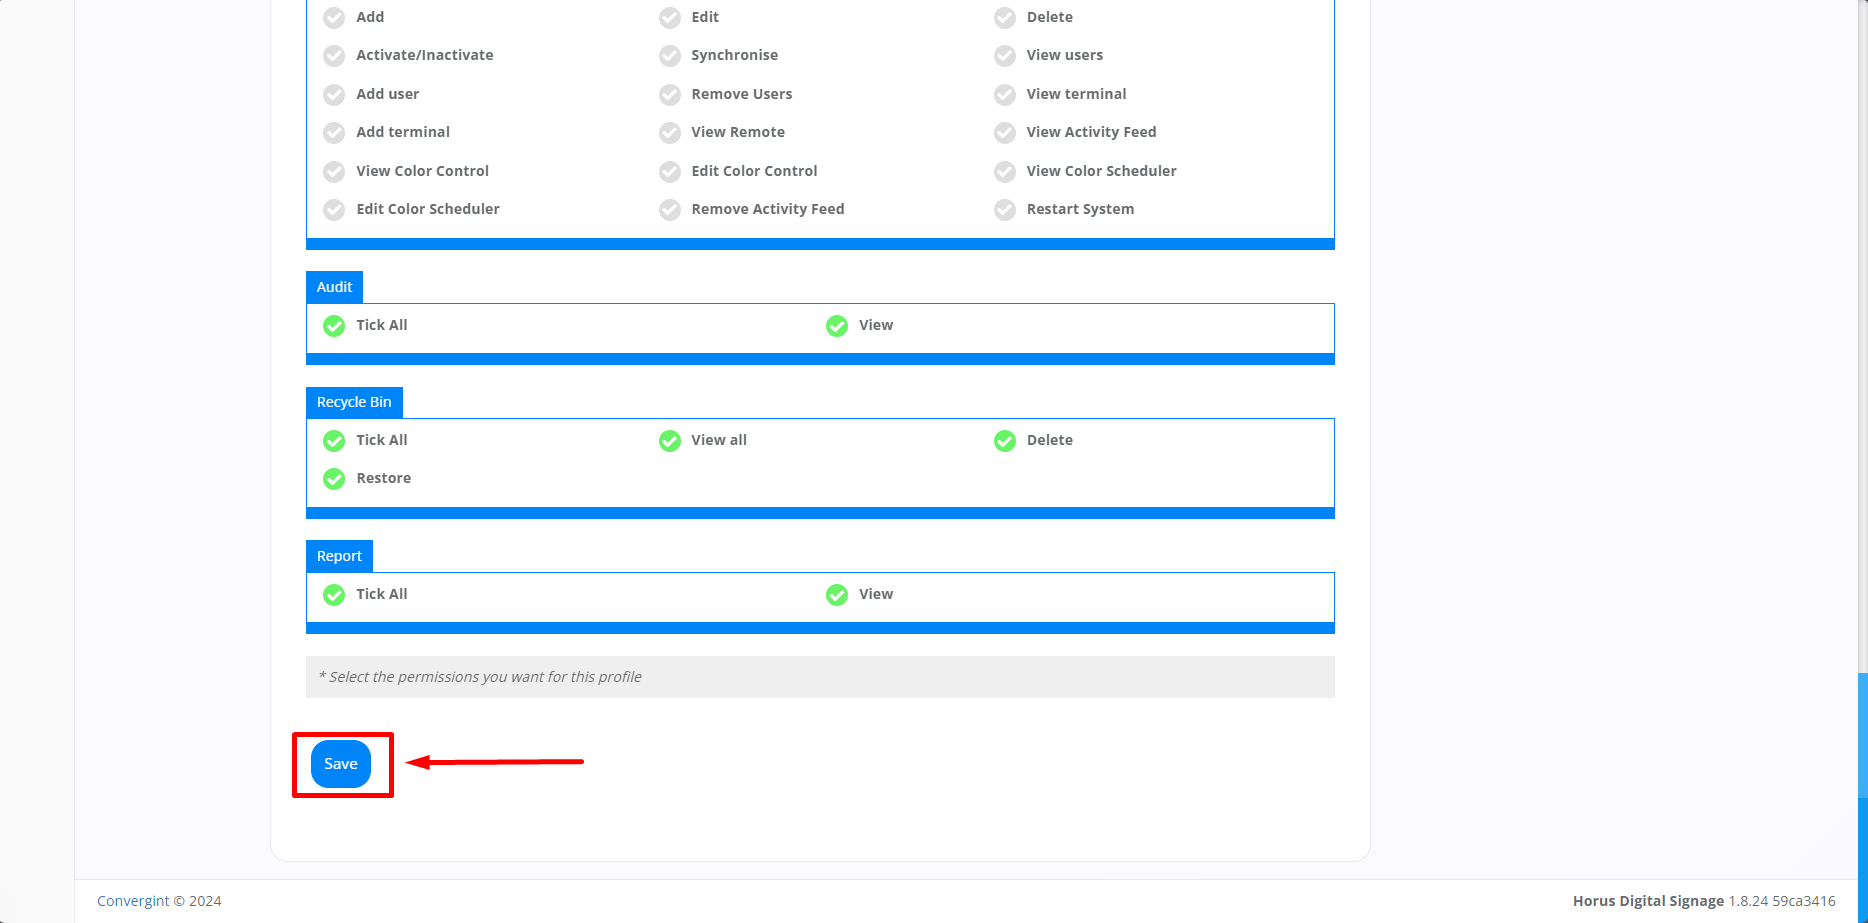
Task: Disable the View permission under Audit
Action: pyautogui.click(x=836, y=326)
